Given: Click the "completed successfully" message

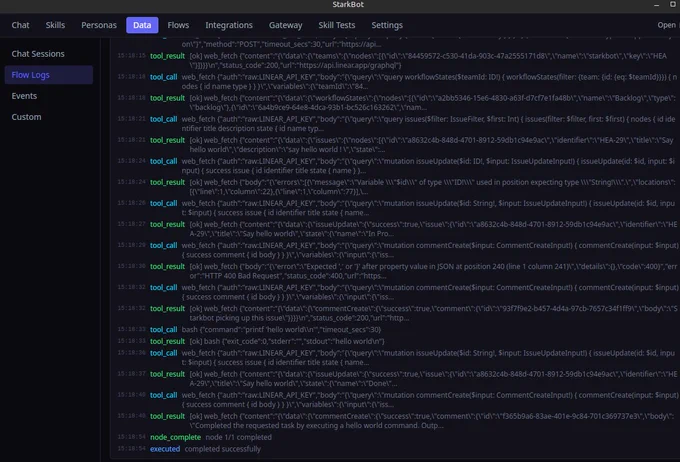Looking at the screenshot, I should (222, 449).
